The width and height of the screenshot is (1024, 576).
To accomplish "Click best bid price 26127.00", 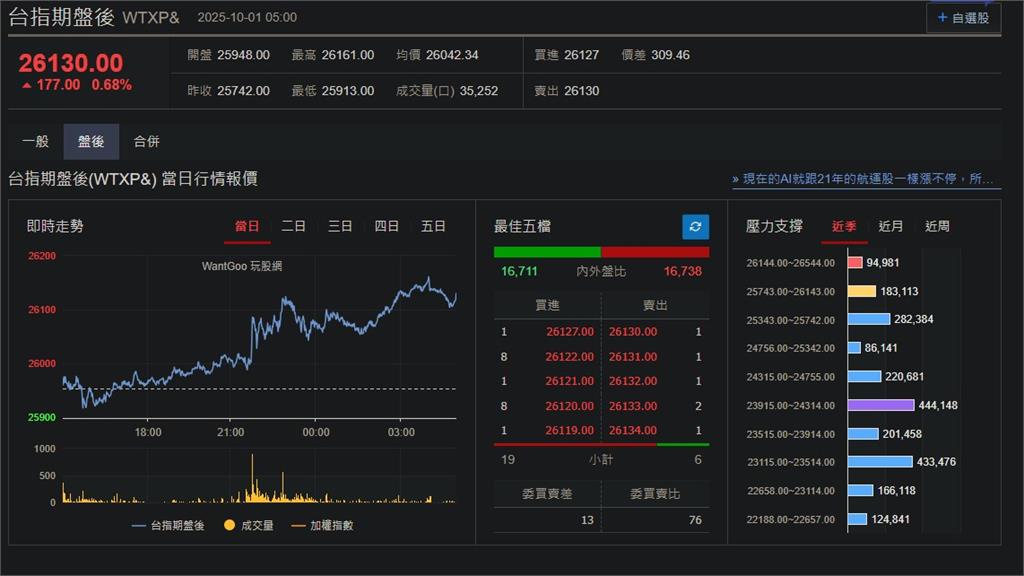I will click(x=570, y=332).
